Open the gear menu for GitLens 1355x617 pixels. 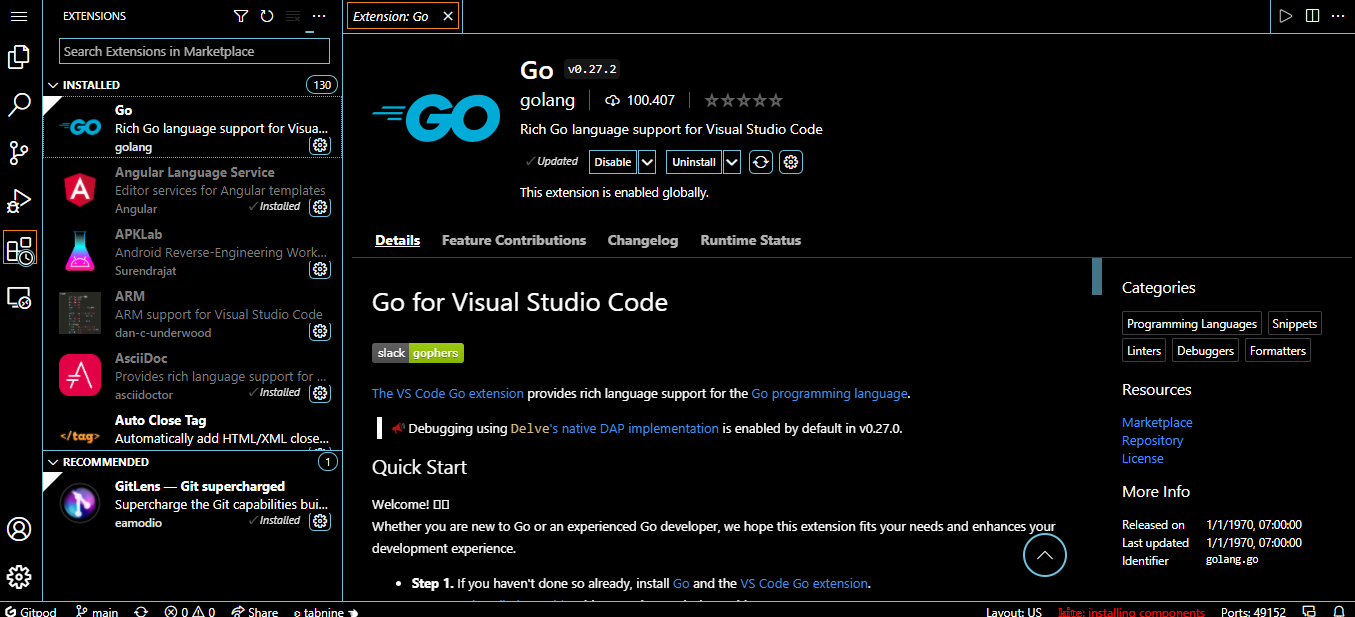[320, 521]
